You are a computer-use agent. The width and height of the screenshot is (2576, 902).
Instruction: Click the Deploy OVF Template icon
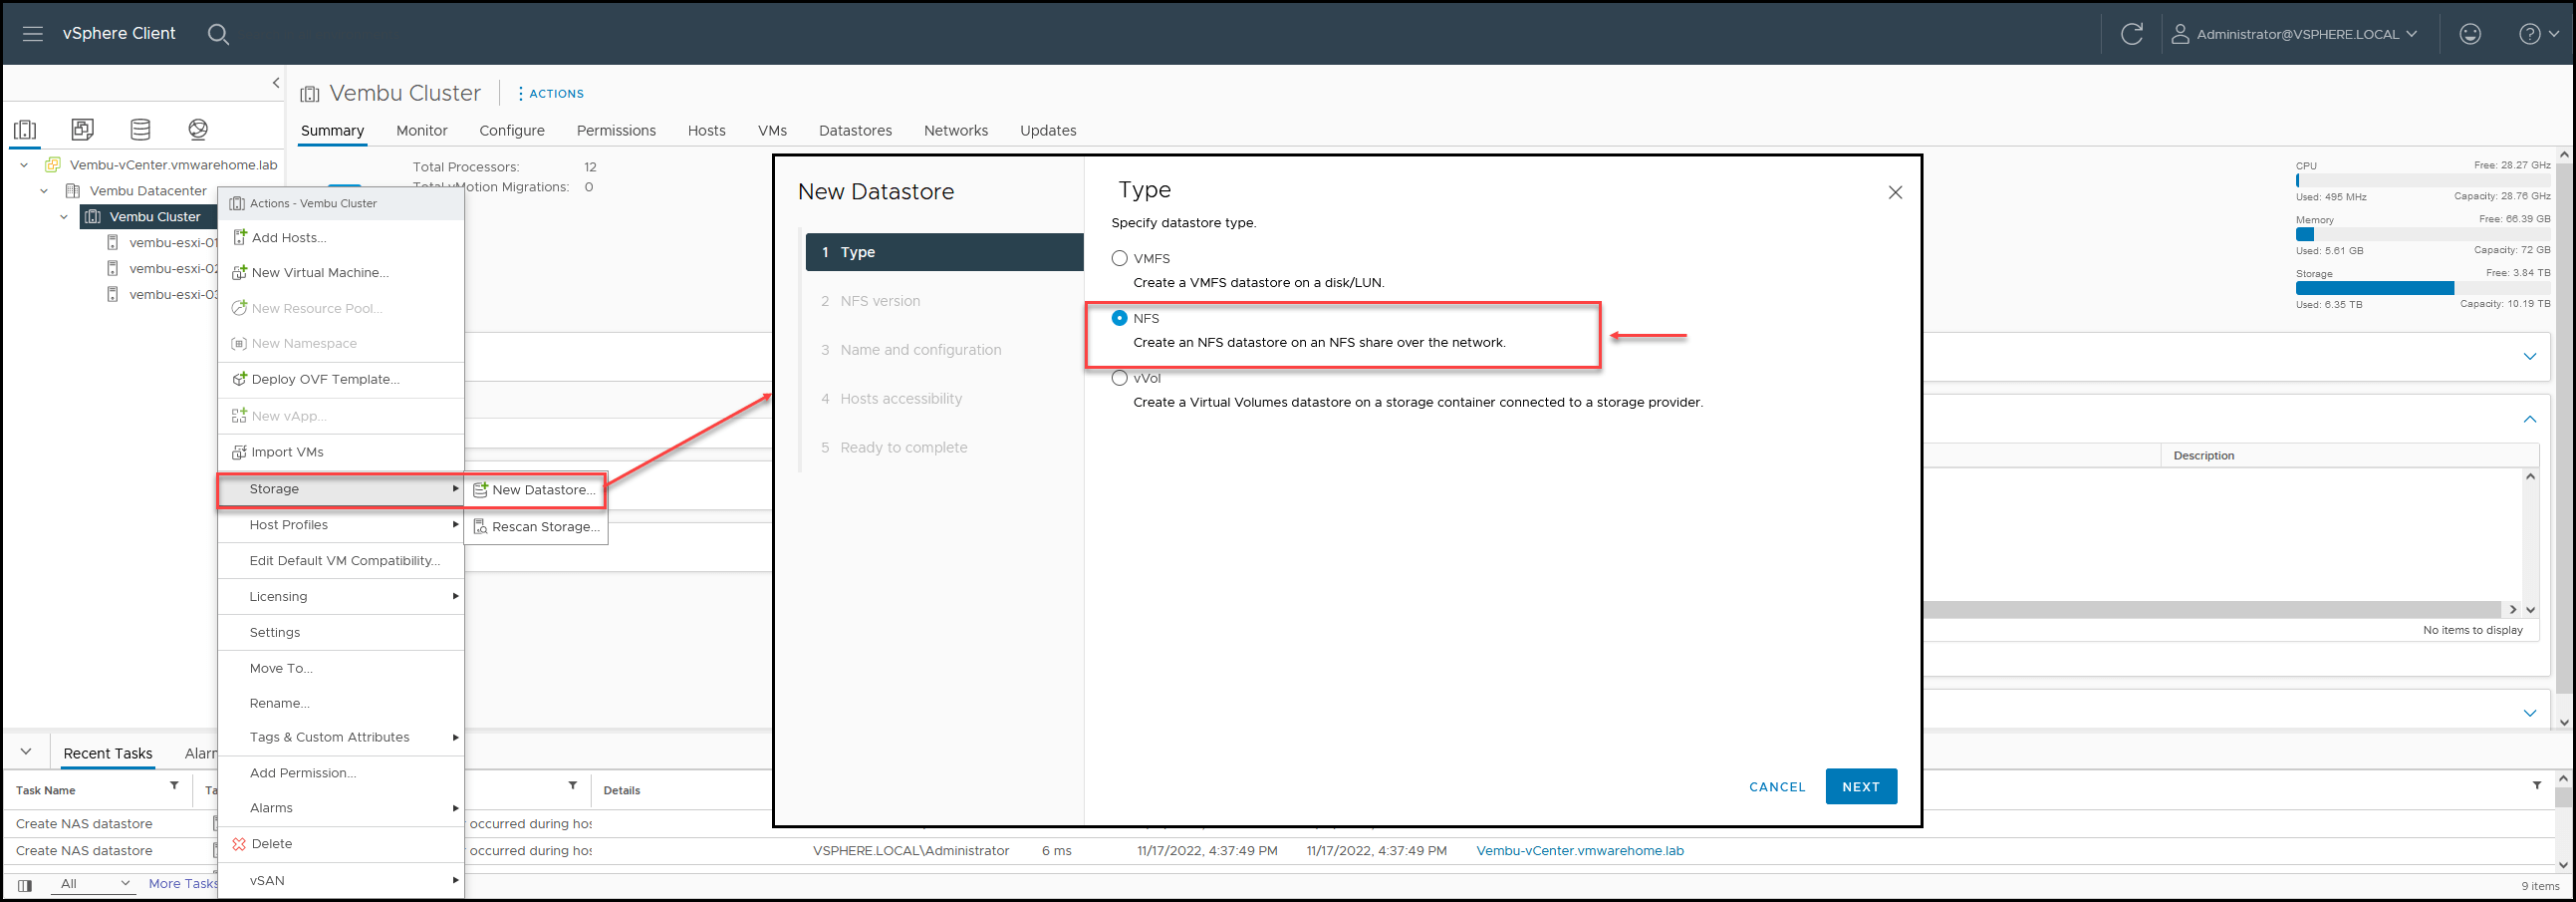click(239, 379)
